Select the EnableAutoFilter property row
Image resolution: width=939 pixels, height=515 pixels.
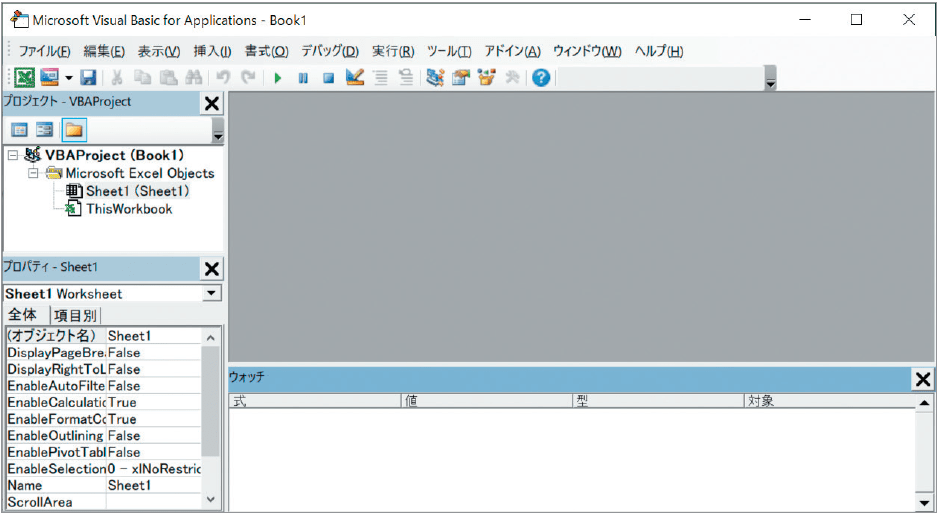(104, 386)
